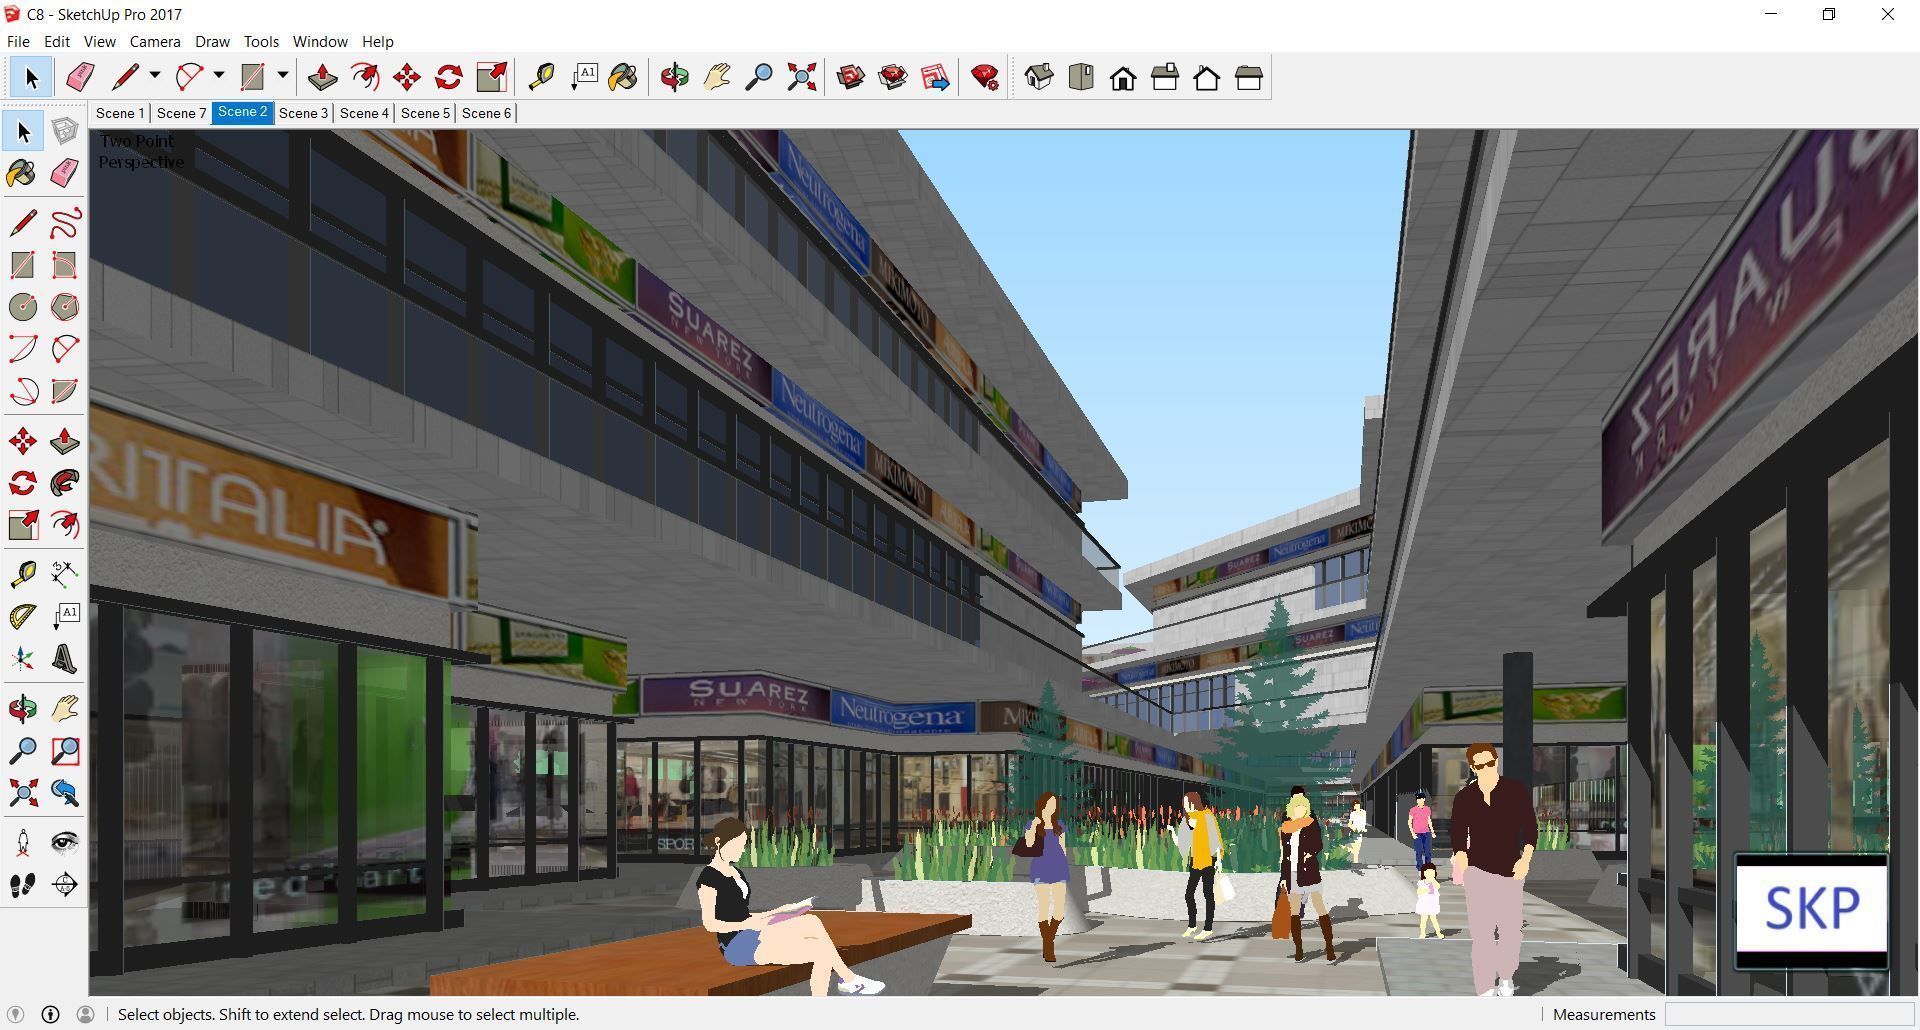Click Zoom Extents in the top toolbar
The width and height of the screenshot is (1920, 1030).
tap(801, 78)
